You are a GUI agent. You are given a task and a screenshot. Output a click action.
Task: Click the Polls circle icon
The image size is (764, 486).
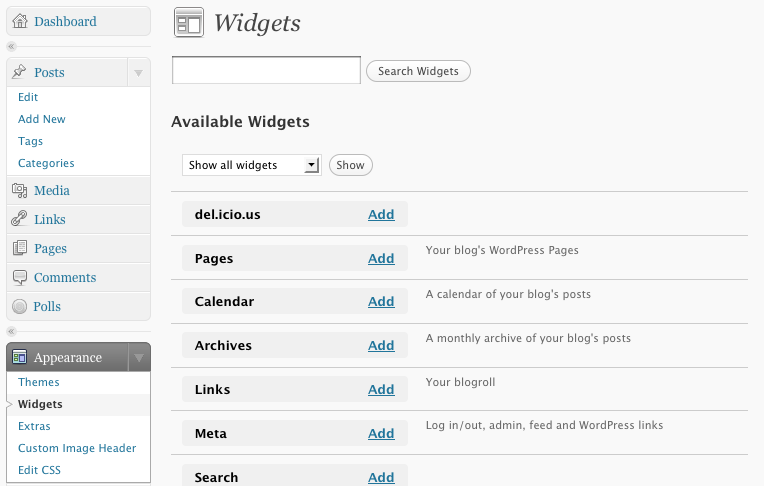(x=19, y=306)
